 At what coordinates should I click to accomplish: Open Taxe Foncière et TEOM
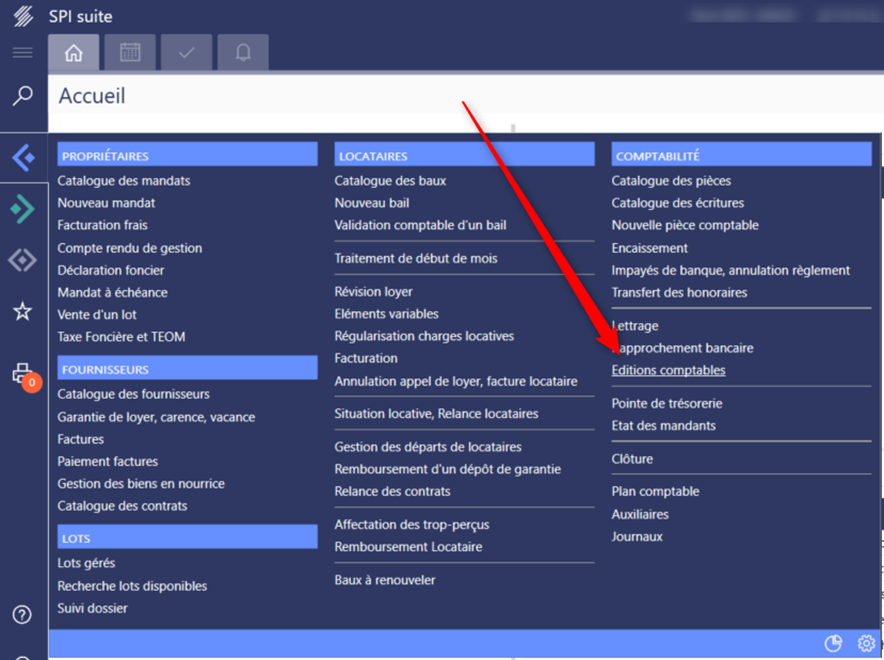click(121, 336)
